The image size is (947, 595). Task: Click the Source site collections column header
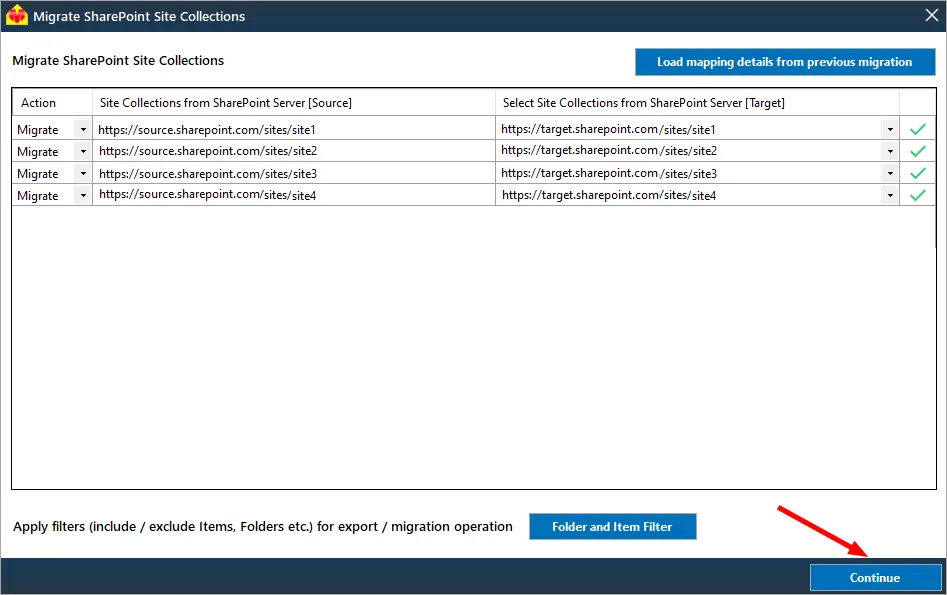(294, 103)
